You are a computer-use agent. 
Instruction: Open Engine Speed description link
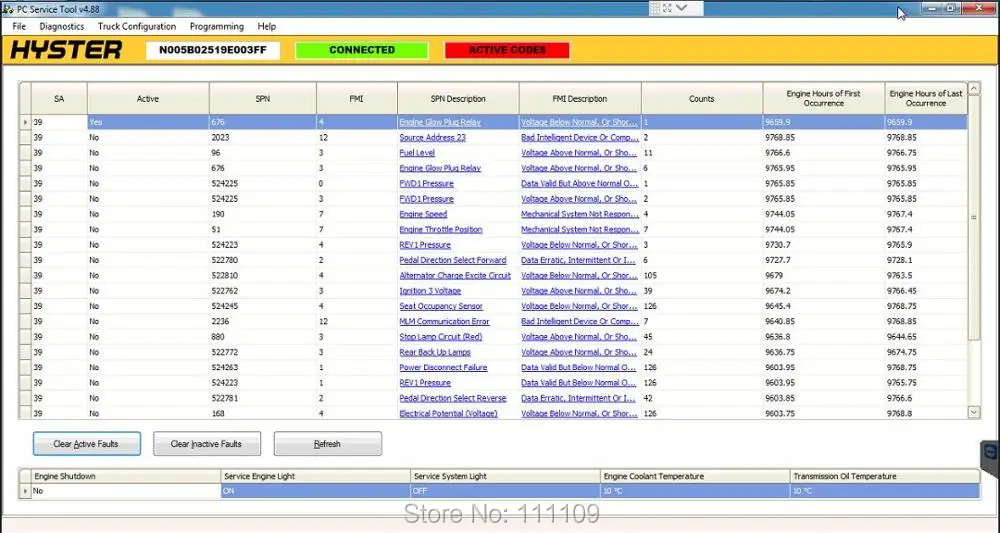pyautogui.click(x=423, y=214)
